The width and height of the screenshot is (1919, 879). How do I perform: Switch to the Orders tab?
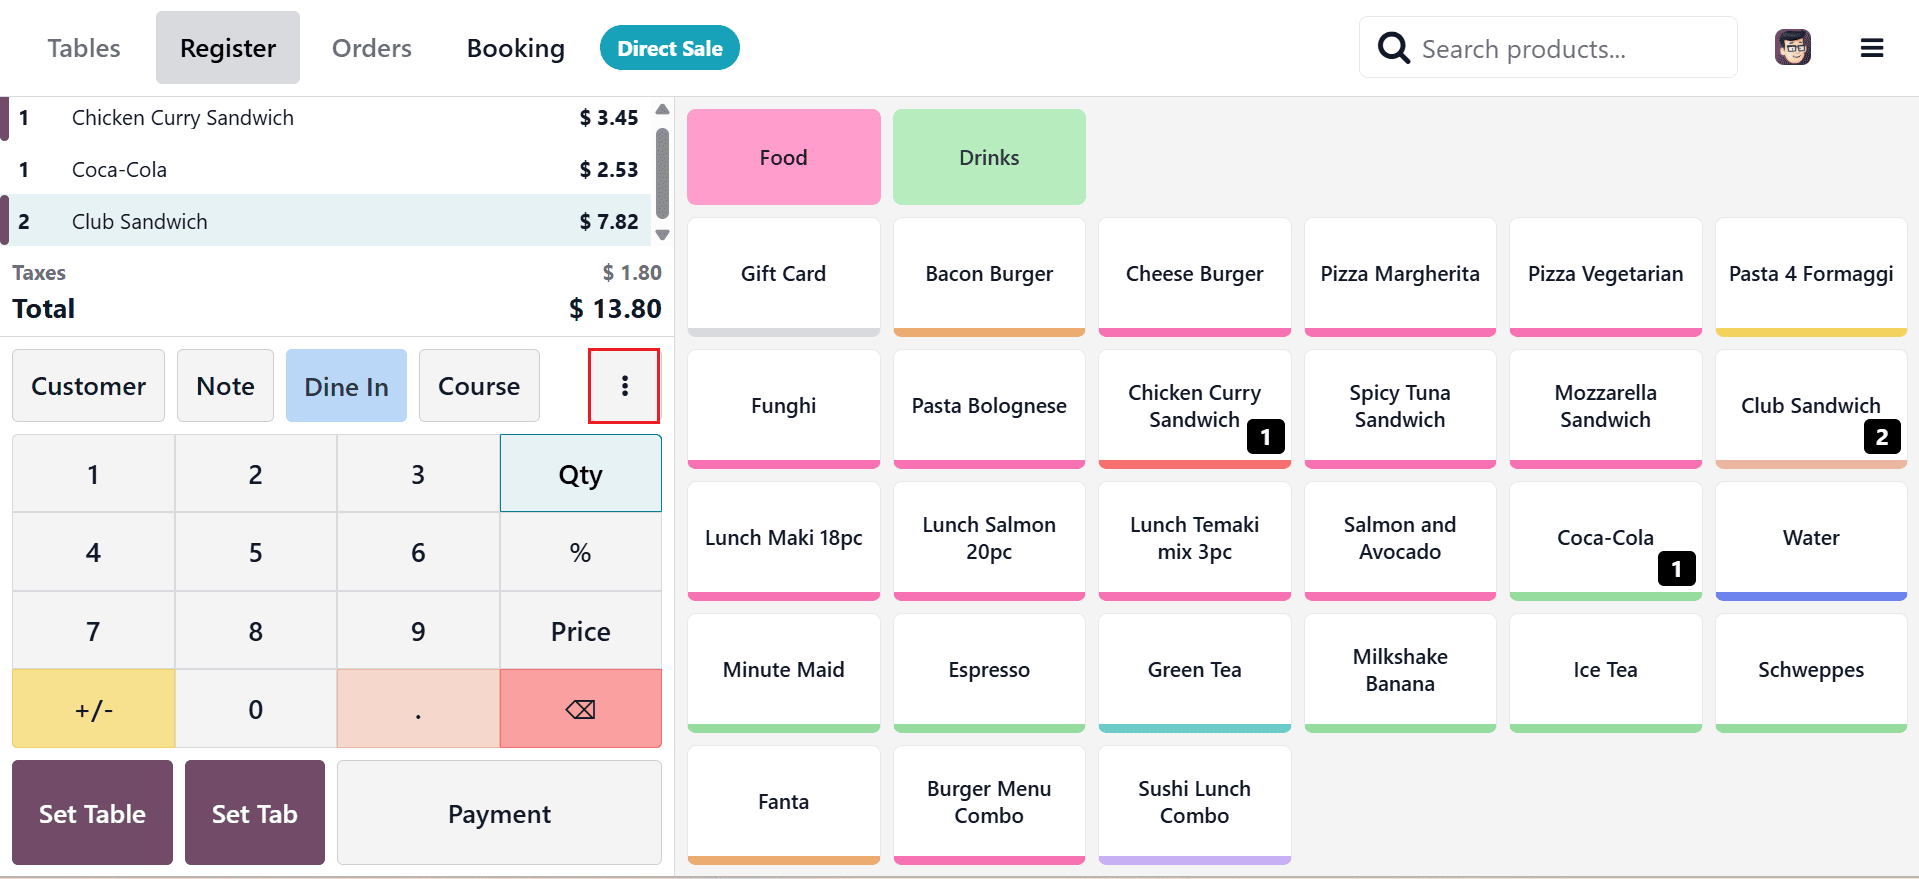click(371, 47)
